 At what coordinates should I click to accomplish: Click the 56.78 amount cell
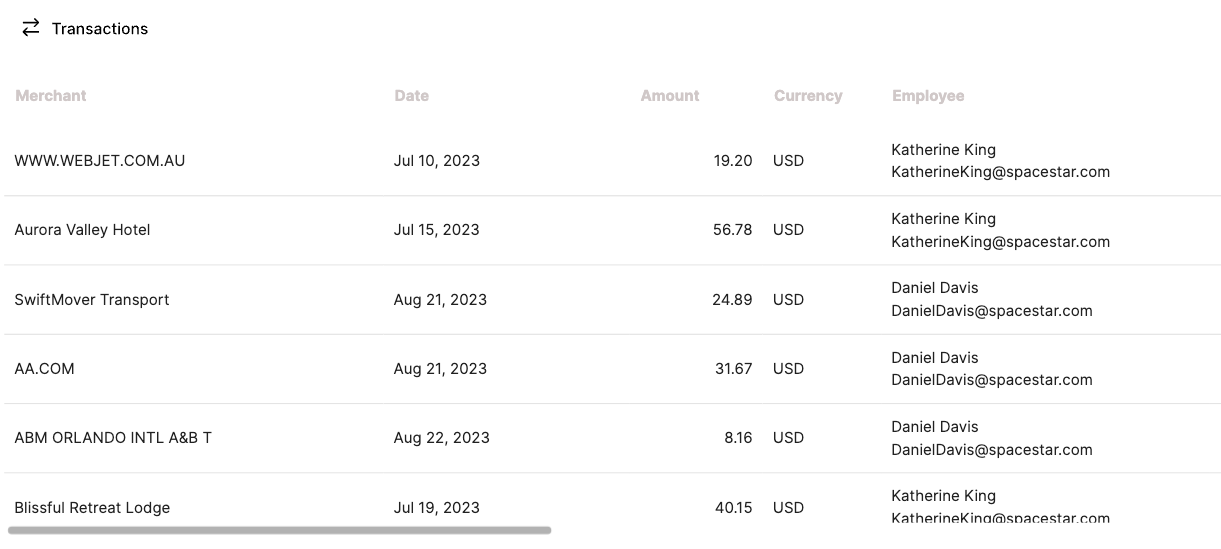coord(732,230)
